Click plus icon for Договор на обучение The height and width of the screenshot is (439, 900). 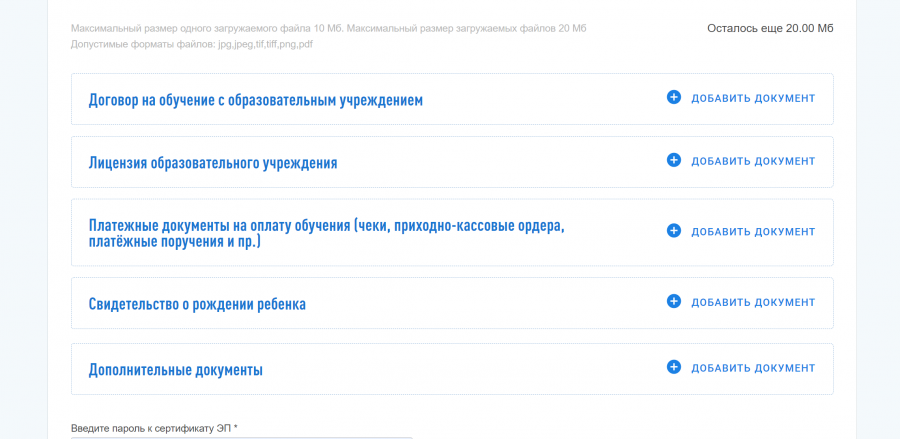pyautogui.click(x=673, y=98)
